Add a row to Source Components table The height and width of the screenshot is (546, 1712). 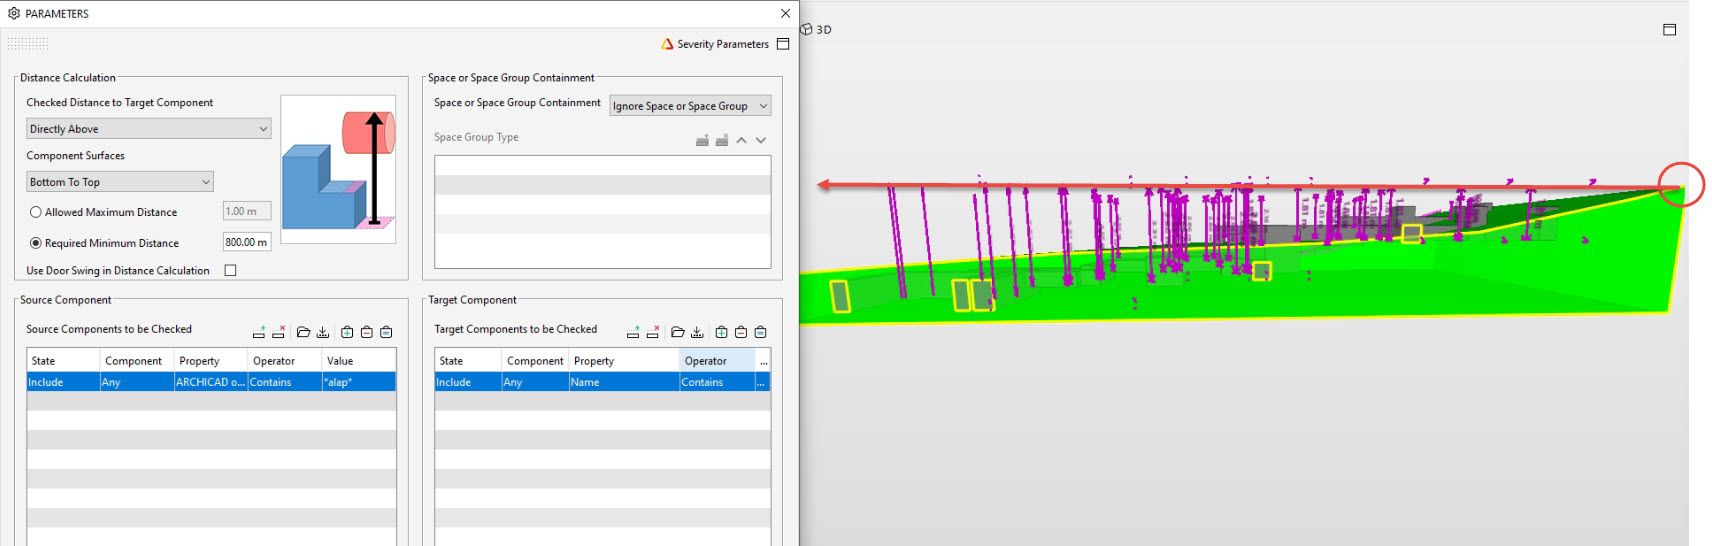[259, 332]
